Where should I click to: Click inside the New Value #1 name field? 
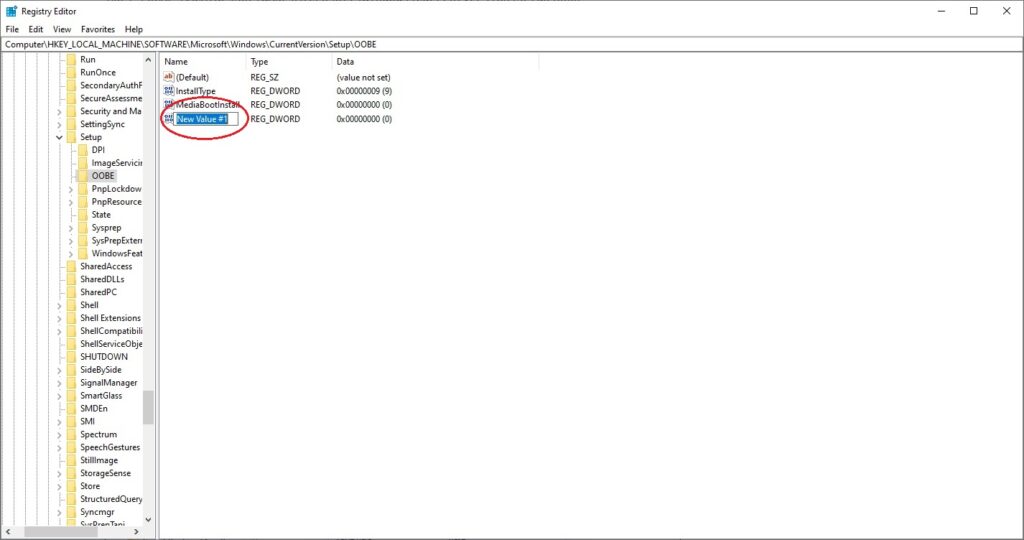[x=207, y=119]
